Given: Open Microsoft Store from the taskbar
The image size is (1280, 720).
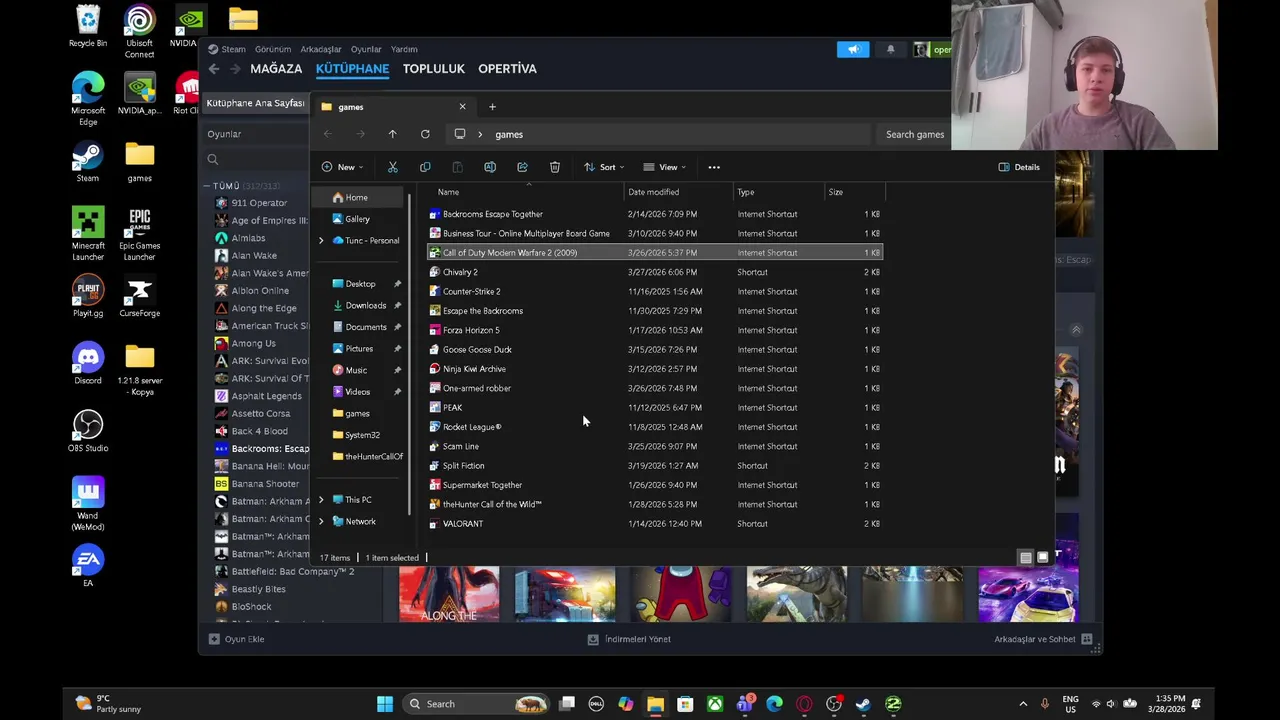Looking at the screenshot, I should coord(685,704).
